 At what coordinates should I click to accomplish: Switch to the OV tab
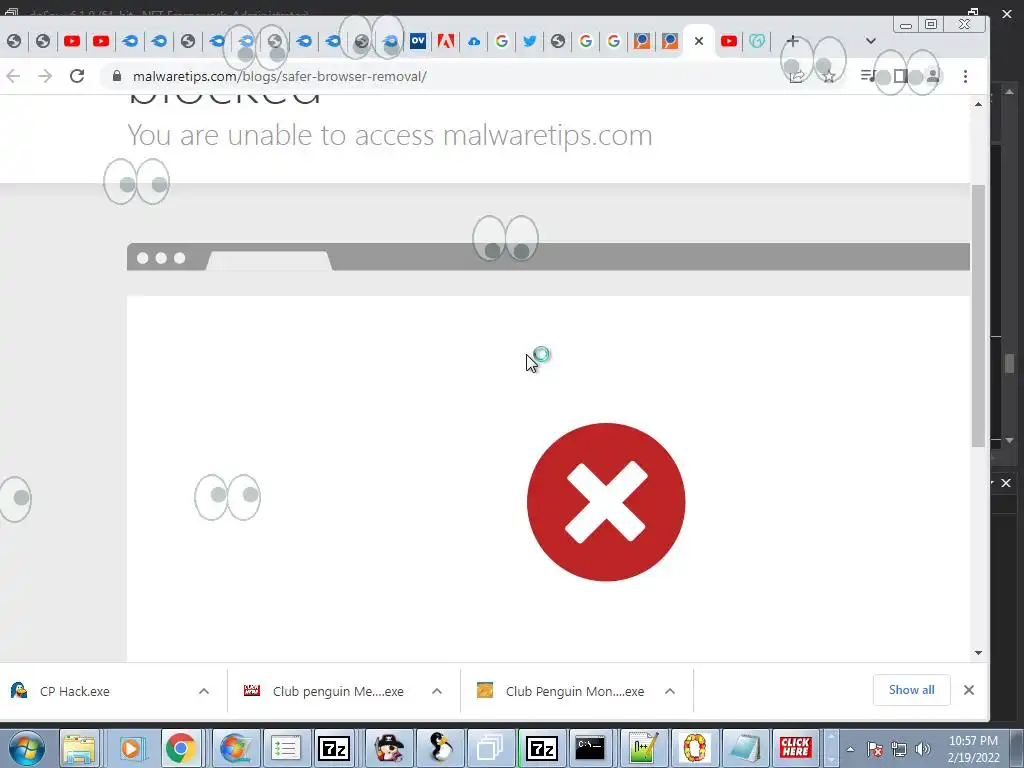click(x=418, y=41)
